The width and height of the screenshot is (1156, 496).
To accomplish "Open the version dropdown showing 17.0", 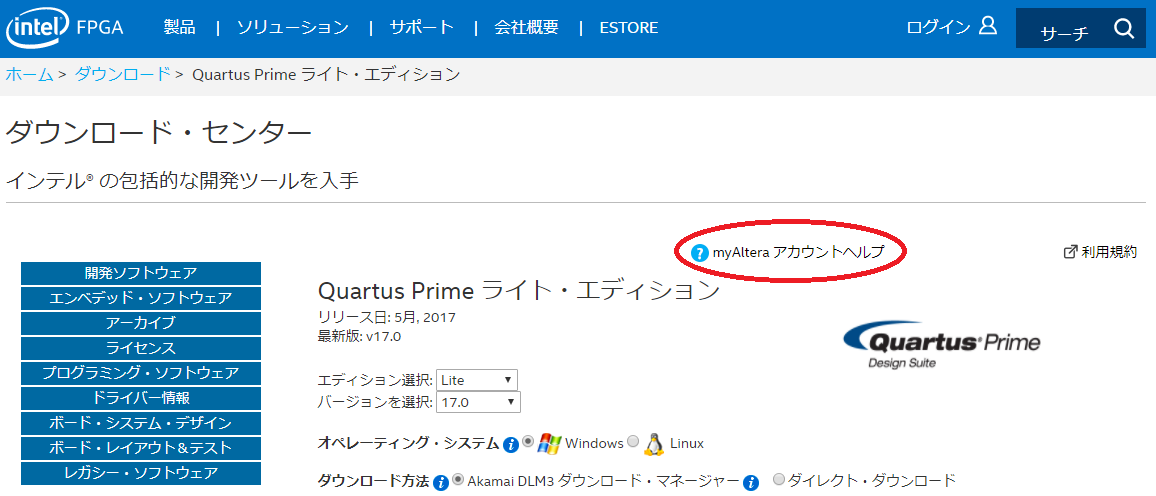I will pos(478,402).
